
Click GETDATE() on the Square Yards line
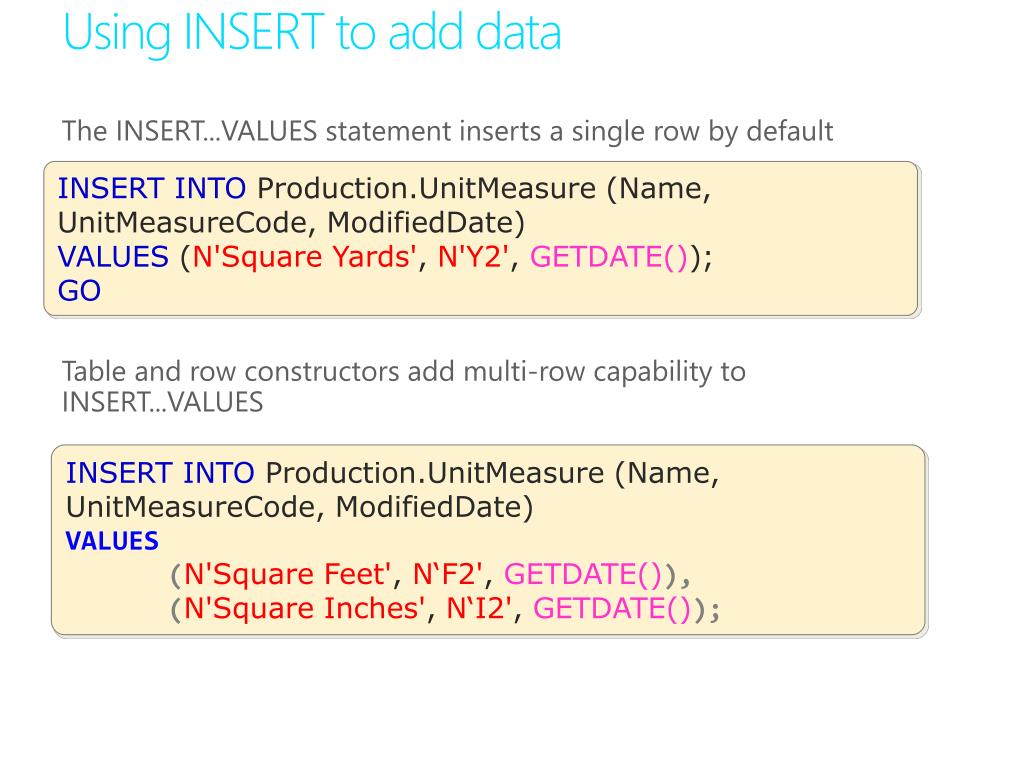click(x=608, y=257)
